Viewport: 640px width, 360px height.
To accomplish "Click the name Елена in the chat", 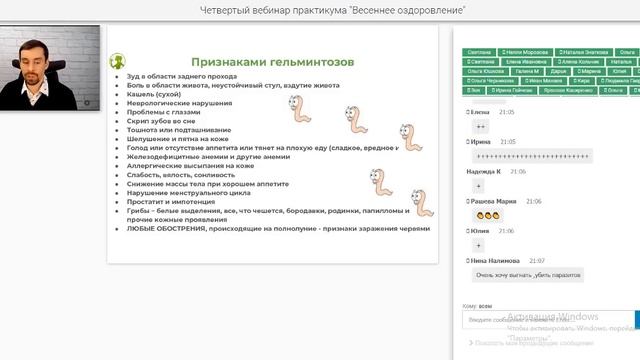I will [x=480, y=112].
